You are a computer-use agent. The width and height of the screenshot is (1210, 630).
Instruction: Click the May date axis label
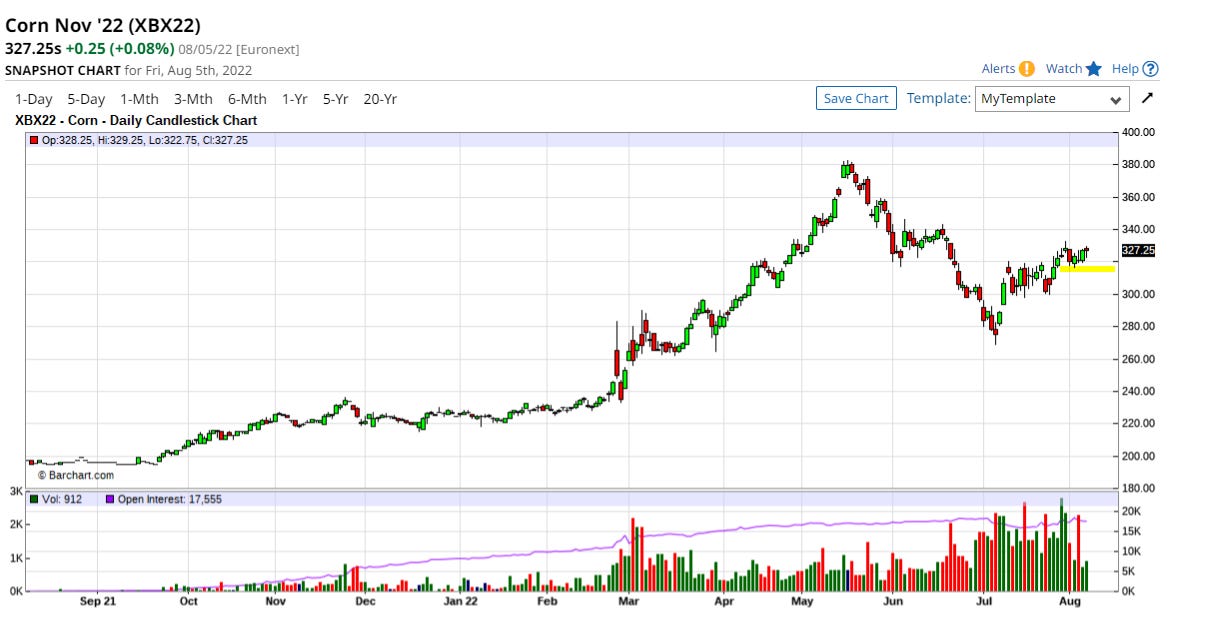click(x=803, y=601)
